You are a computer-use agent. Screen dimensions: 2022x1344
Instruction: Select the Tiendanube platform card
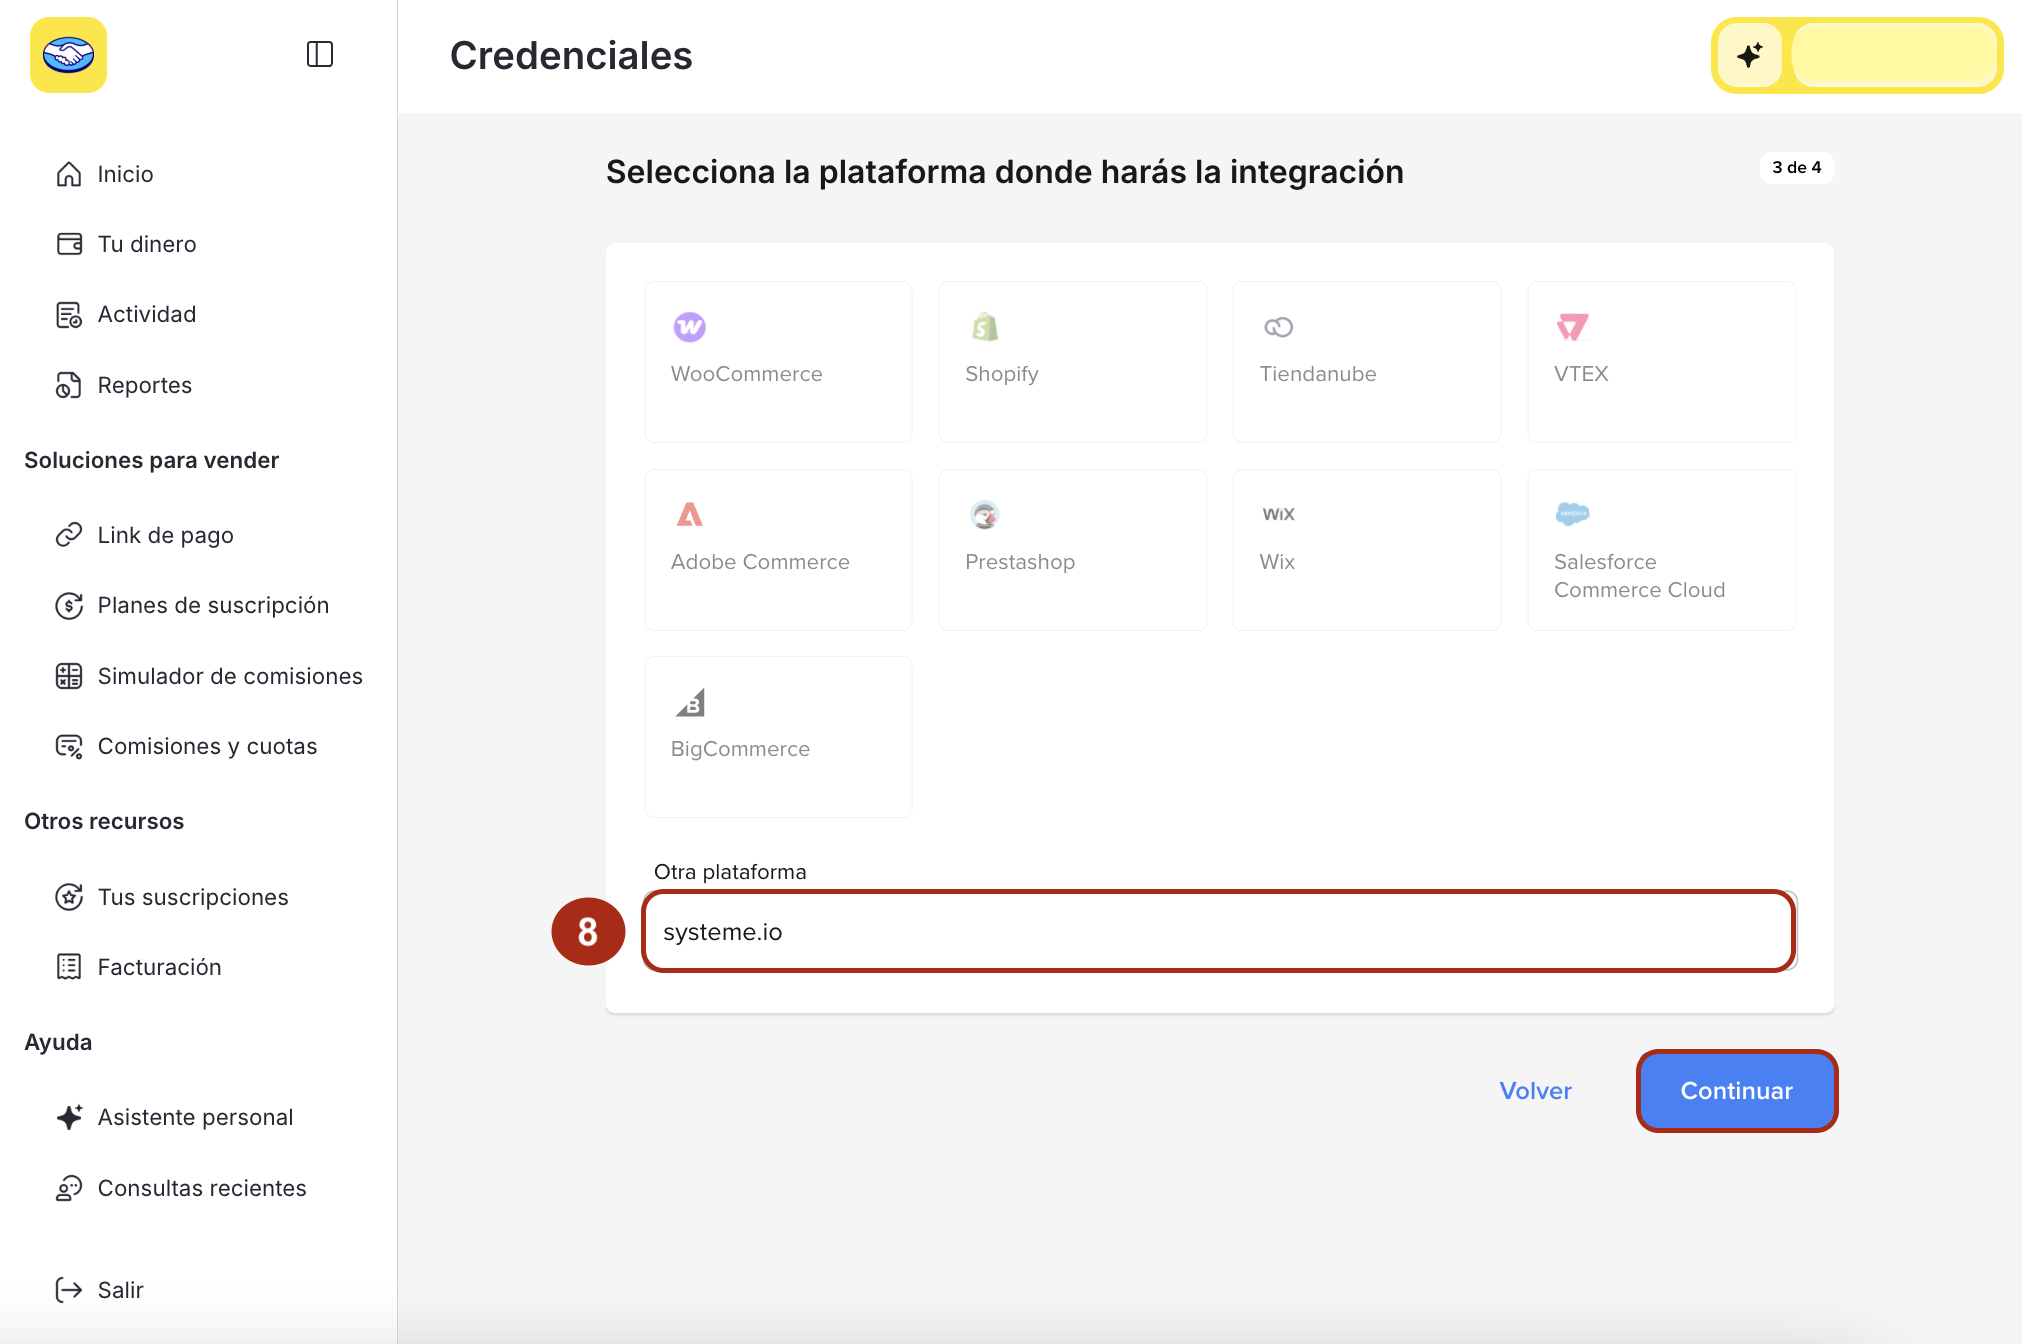coord(1367,362)
